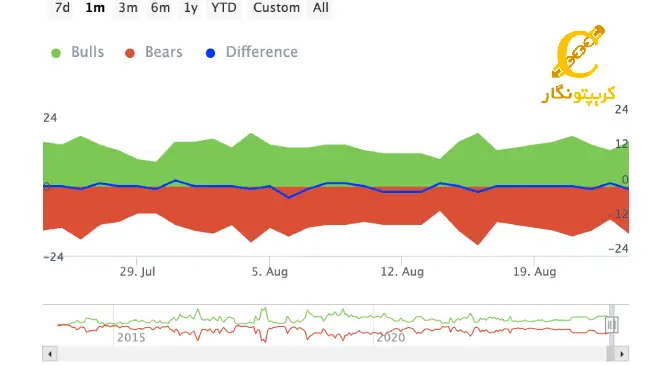Click the red Bears legend dot
650x365 pixels.
(130, 53)
